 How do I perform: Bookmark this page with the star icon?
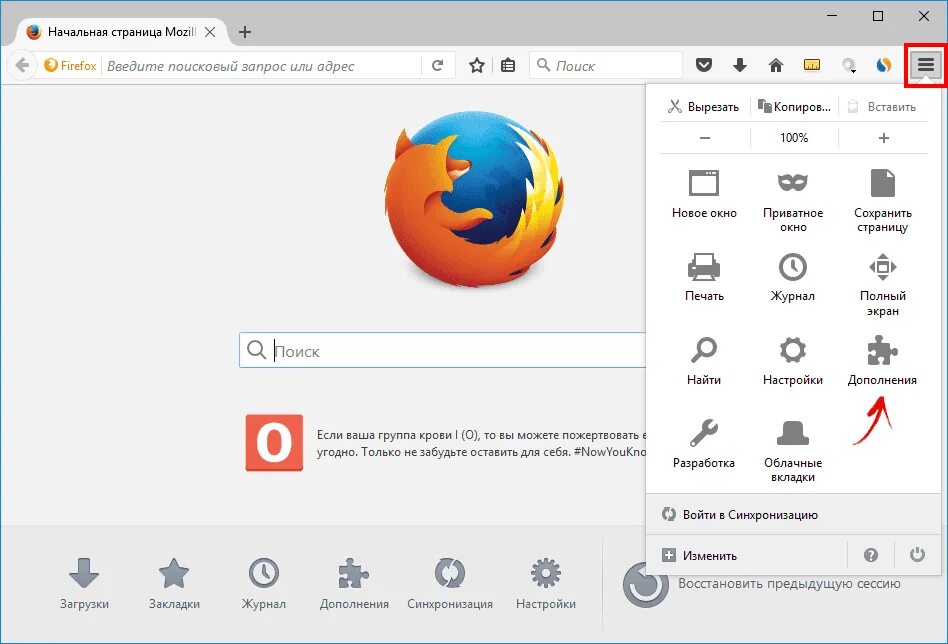[476, 65]
